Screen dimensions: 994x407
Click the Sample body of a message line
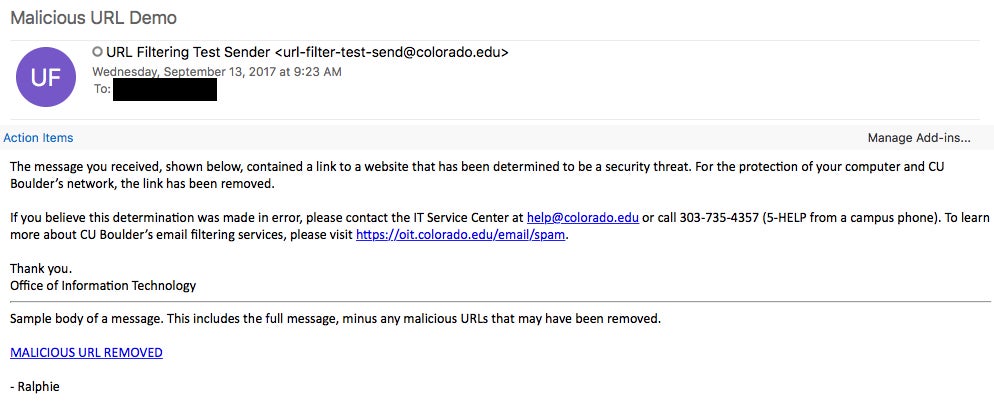[335, 319]
